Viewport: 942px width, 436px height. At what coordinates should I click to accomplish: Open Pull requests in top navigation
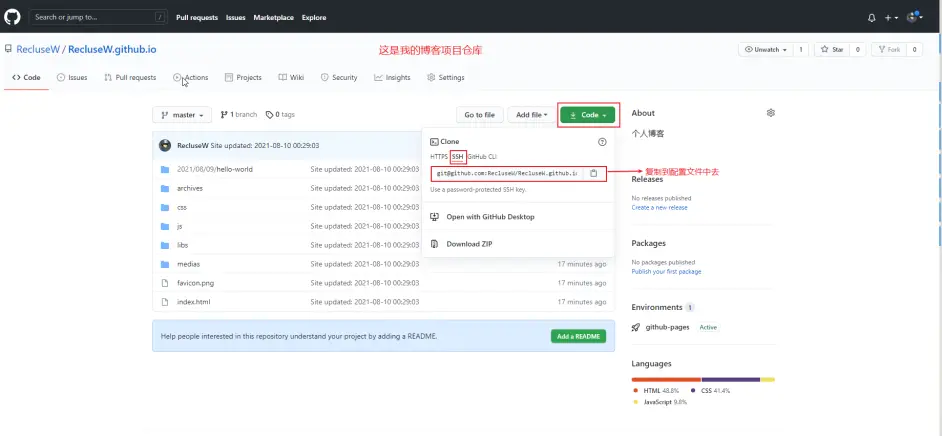pyautogui.click(x=196, y=17)
